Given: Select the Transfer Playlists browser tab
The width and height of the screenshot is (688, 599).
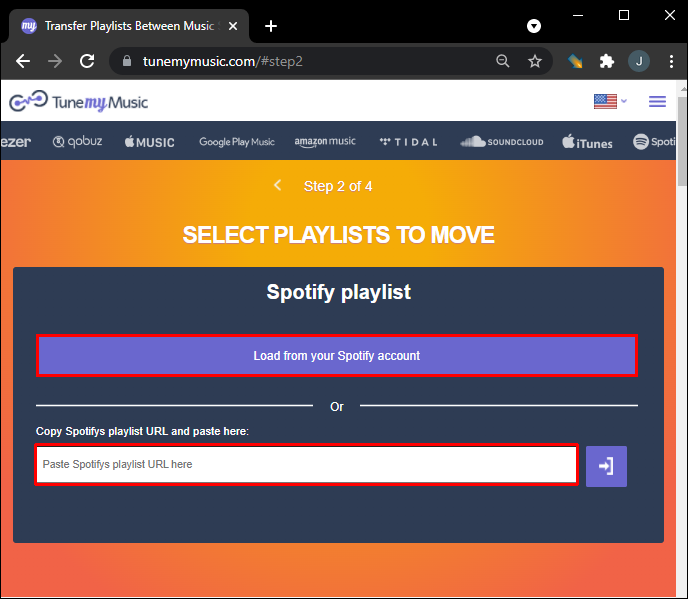Looking at the screenshot, I should [120, 26].
